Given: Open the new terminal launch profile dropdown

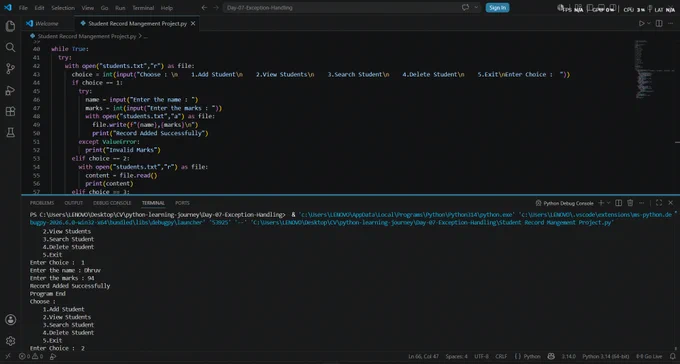Looking at the screenshot, I should click(608, 203).
